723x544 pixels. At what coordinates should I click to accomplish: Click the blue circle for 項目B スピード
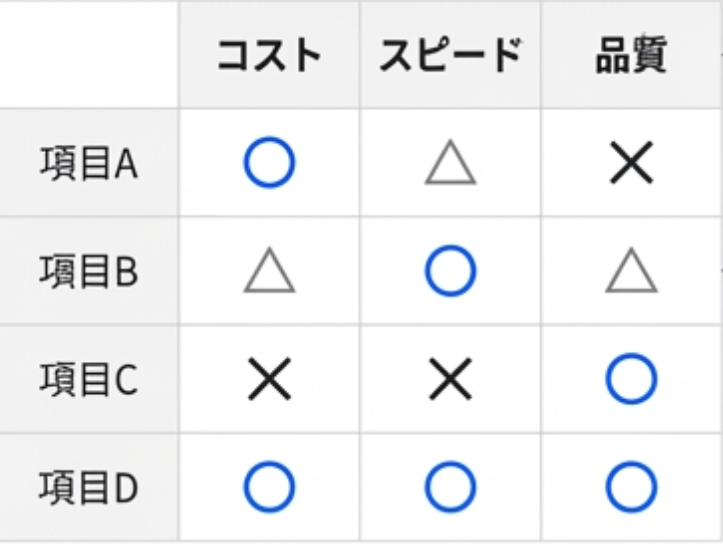[450, 271]
